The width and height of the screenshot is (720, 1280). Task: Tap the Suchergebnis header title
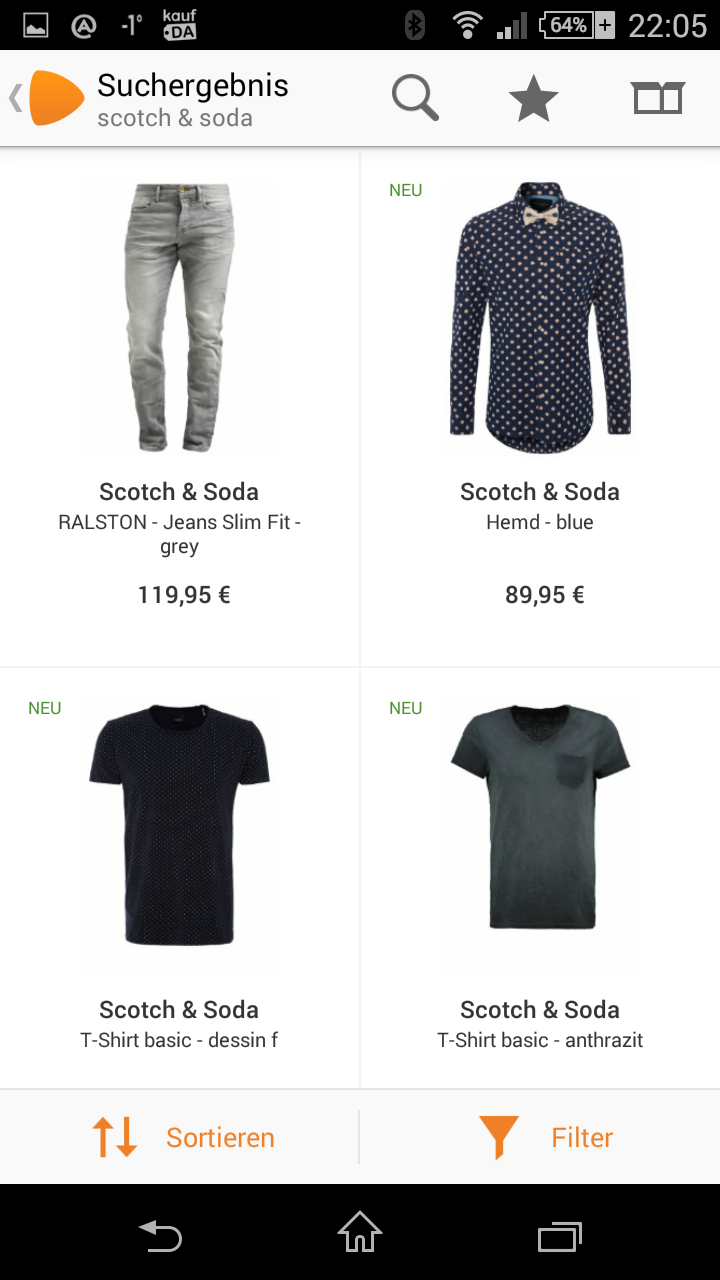pos(193,86)
